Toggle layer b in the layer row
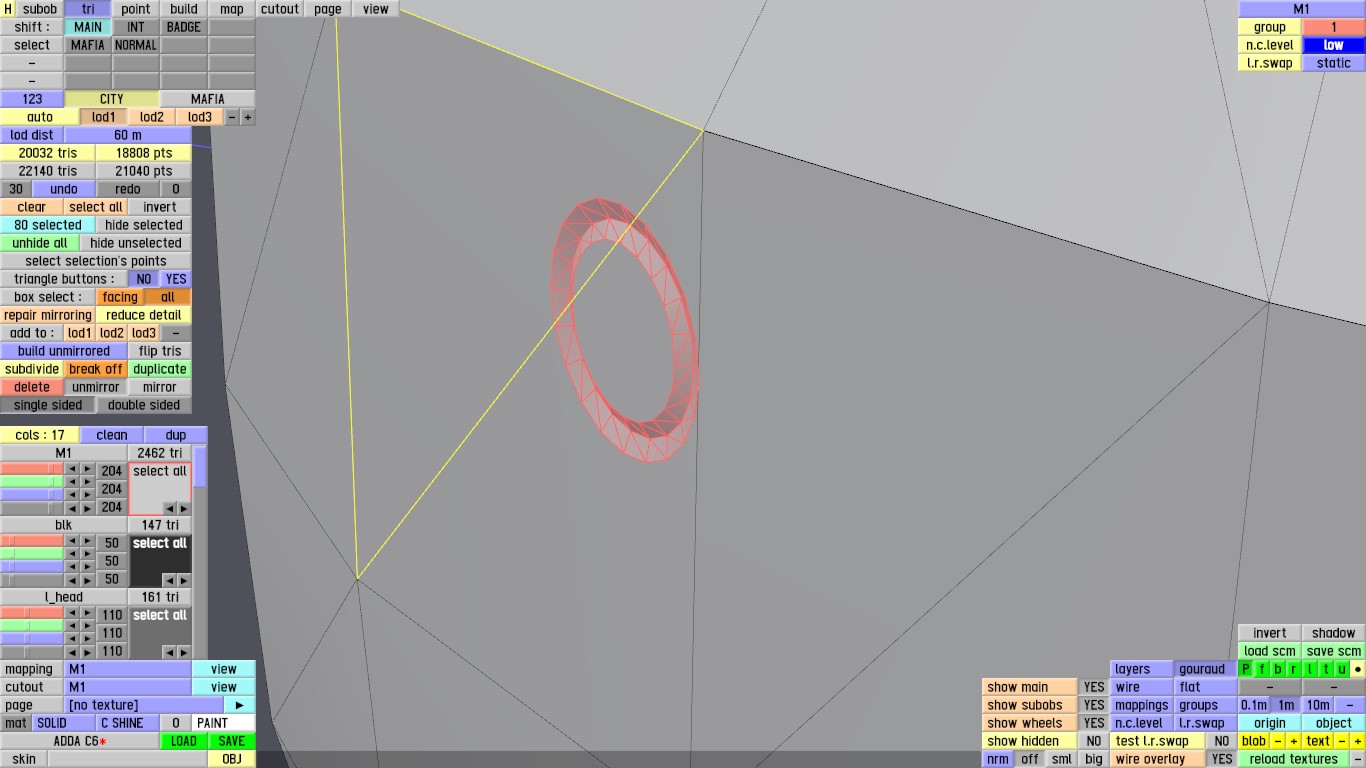This screenshot has height=768, width=1366. [x=1278, y=669]
